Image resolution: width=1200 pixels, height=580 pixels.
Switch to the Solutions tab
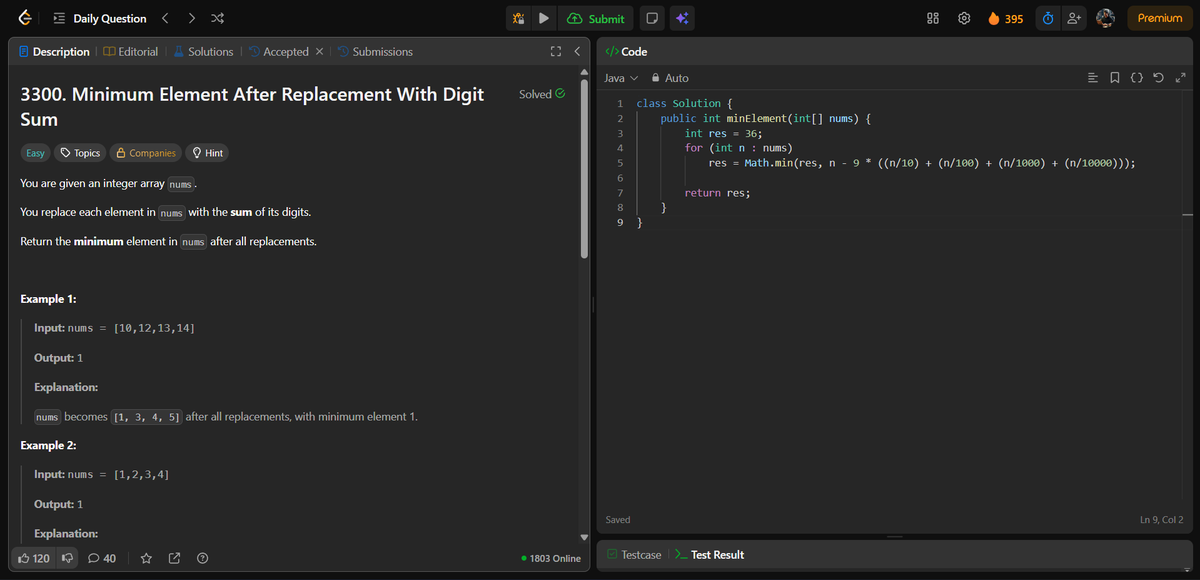pyautogui.click(x=203, y=52)
